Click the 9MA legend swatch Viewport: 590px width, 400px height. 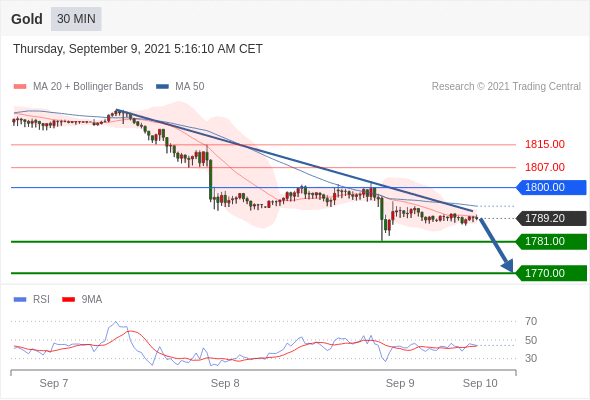(68, 300)
